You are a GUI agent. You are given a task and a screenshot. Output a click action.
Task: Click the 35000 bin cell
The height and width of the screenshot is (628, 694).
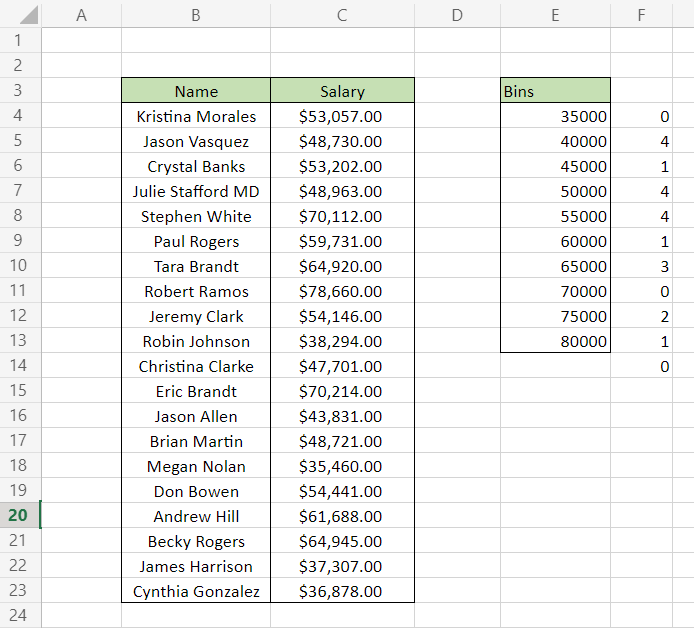(555, 116)
